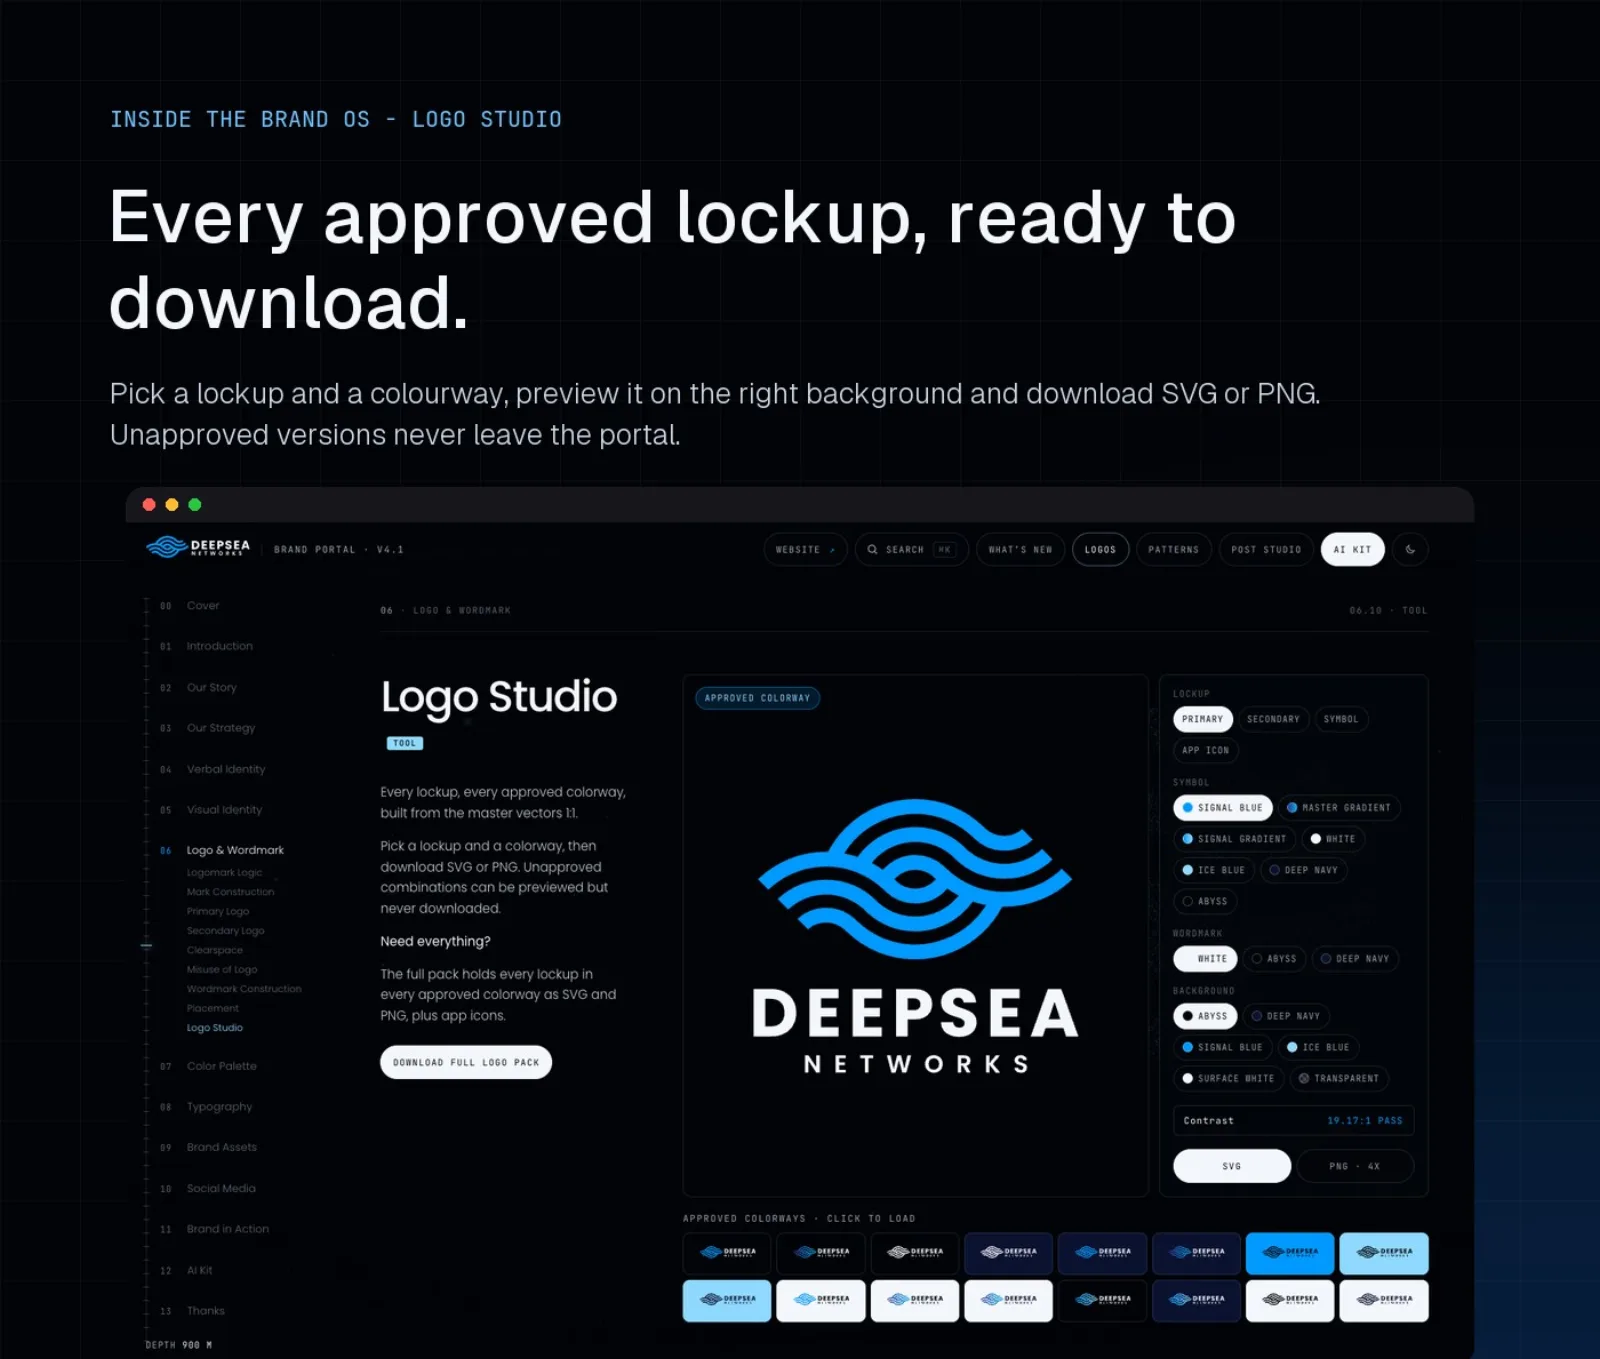1600x1359 pixels.
Task: Open Brand in Action in sidebar
Action: pos(227,1229)
